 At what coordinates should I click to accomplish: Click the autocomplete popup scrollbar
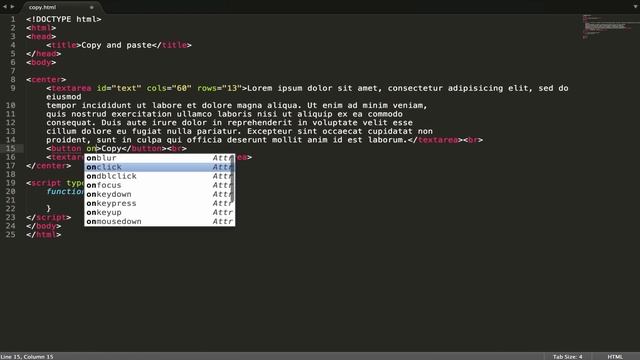click(233, 178)
